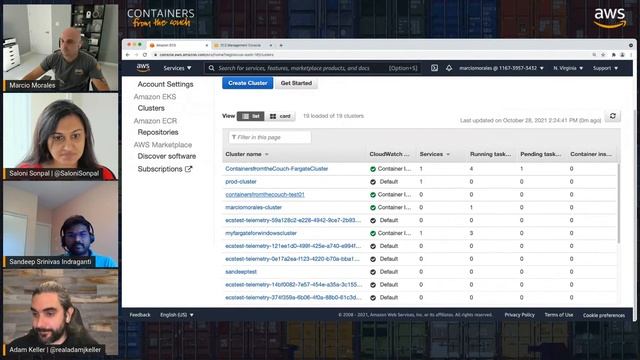Viewport: 640px width, 360px height.
Task: Click the browser forward arrow
Action: 136,55
